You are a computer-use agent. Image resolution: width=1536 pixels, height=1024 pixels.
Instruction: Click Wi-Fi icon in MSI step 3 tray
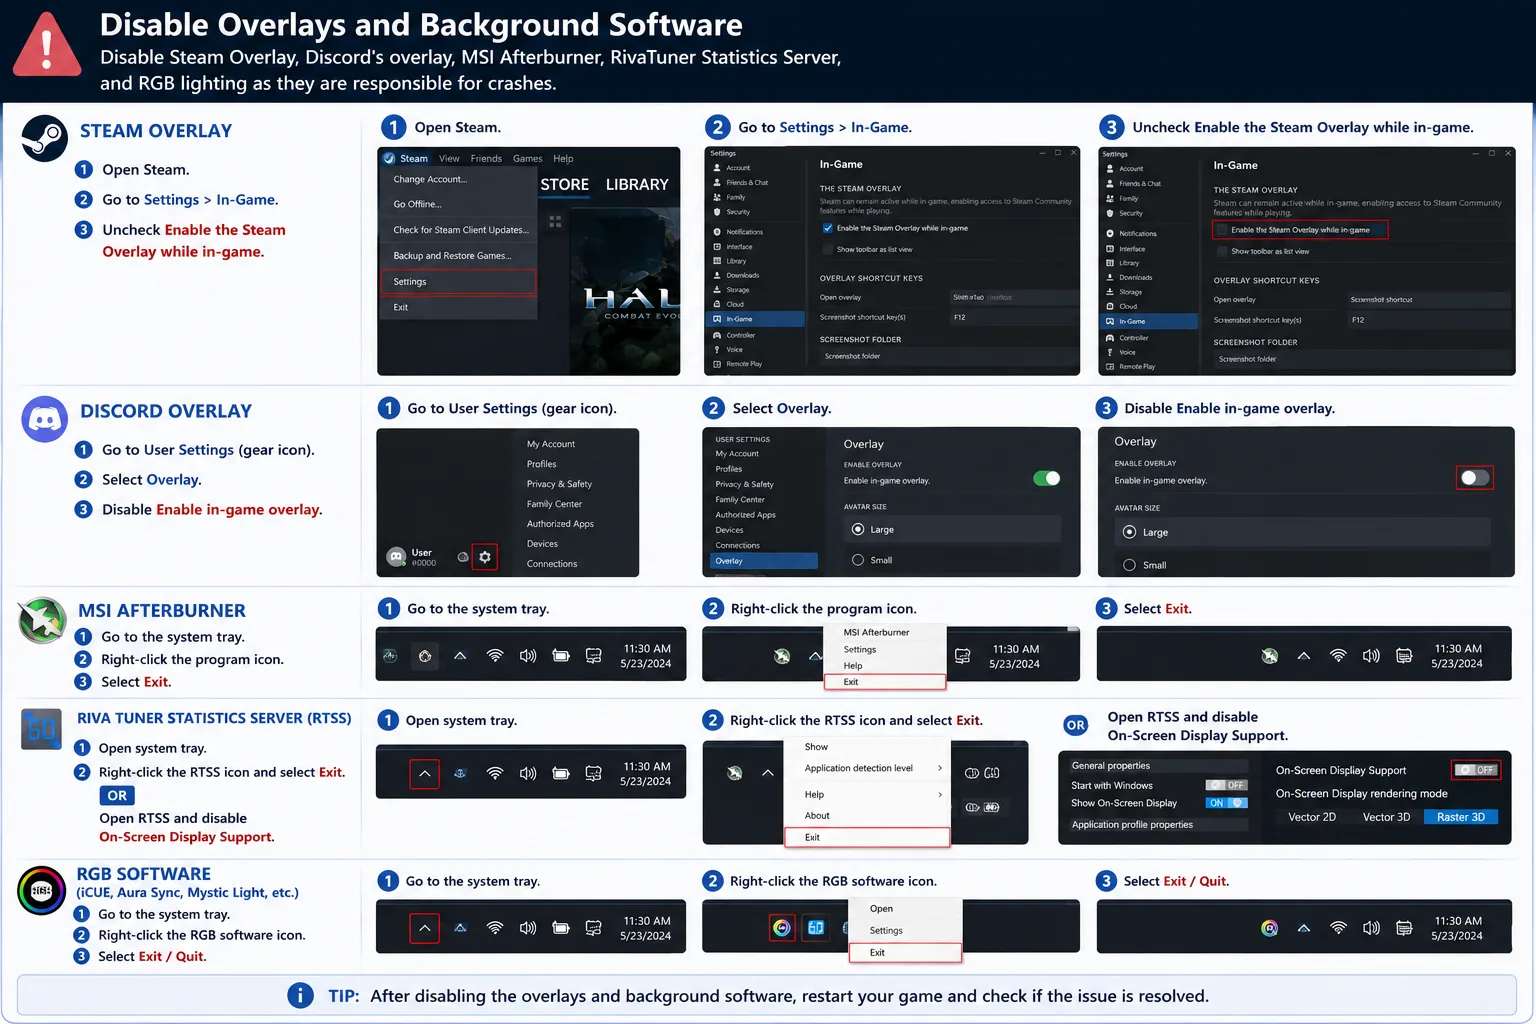pyautogui.click(x=1338, y=656)
